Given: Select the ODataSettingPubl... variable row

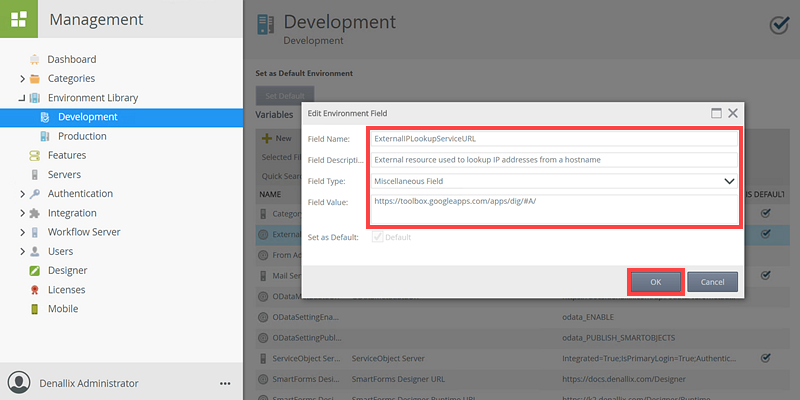Looking at the screenshot, I should (x=520, y=338).
